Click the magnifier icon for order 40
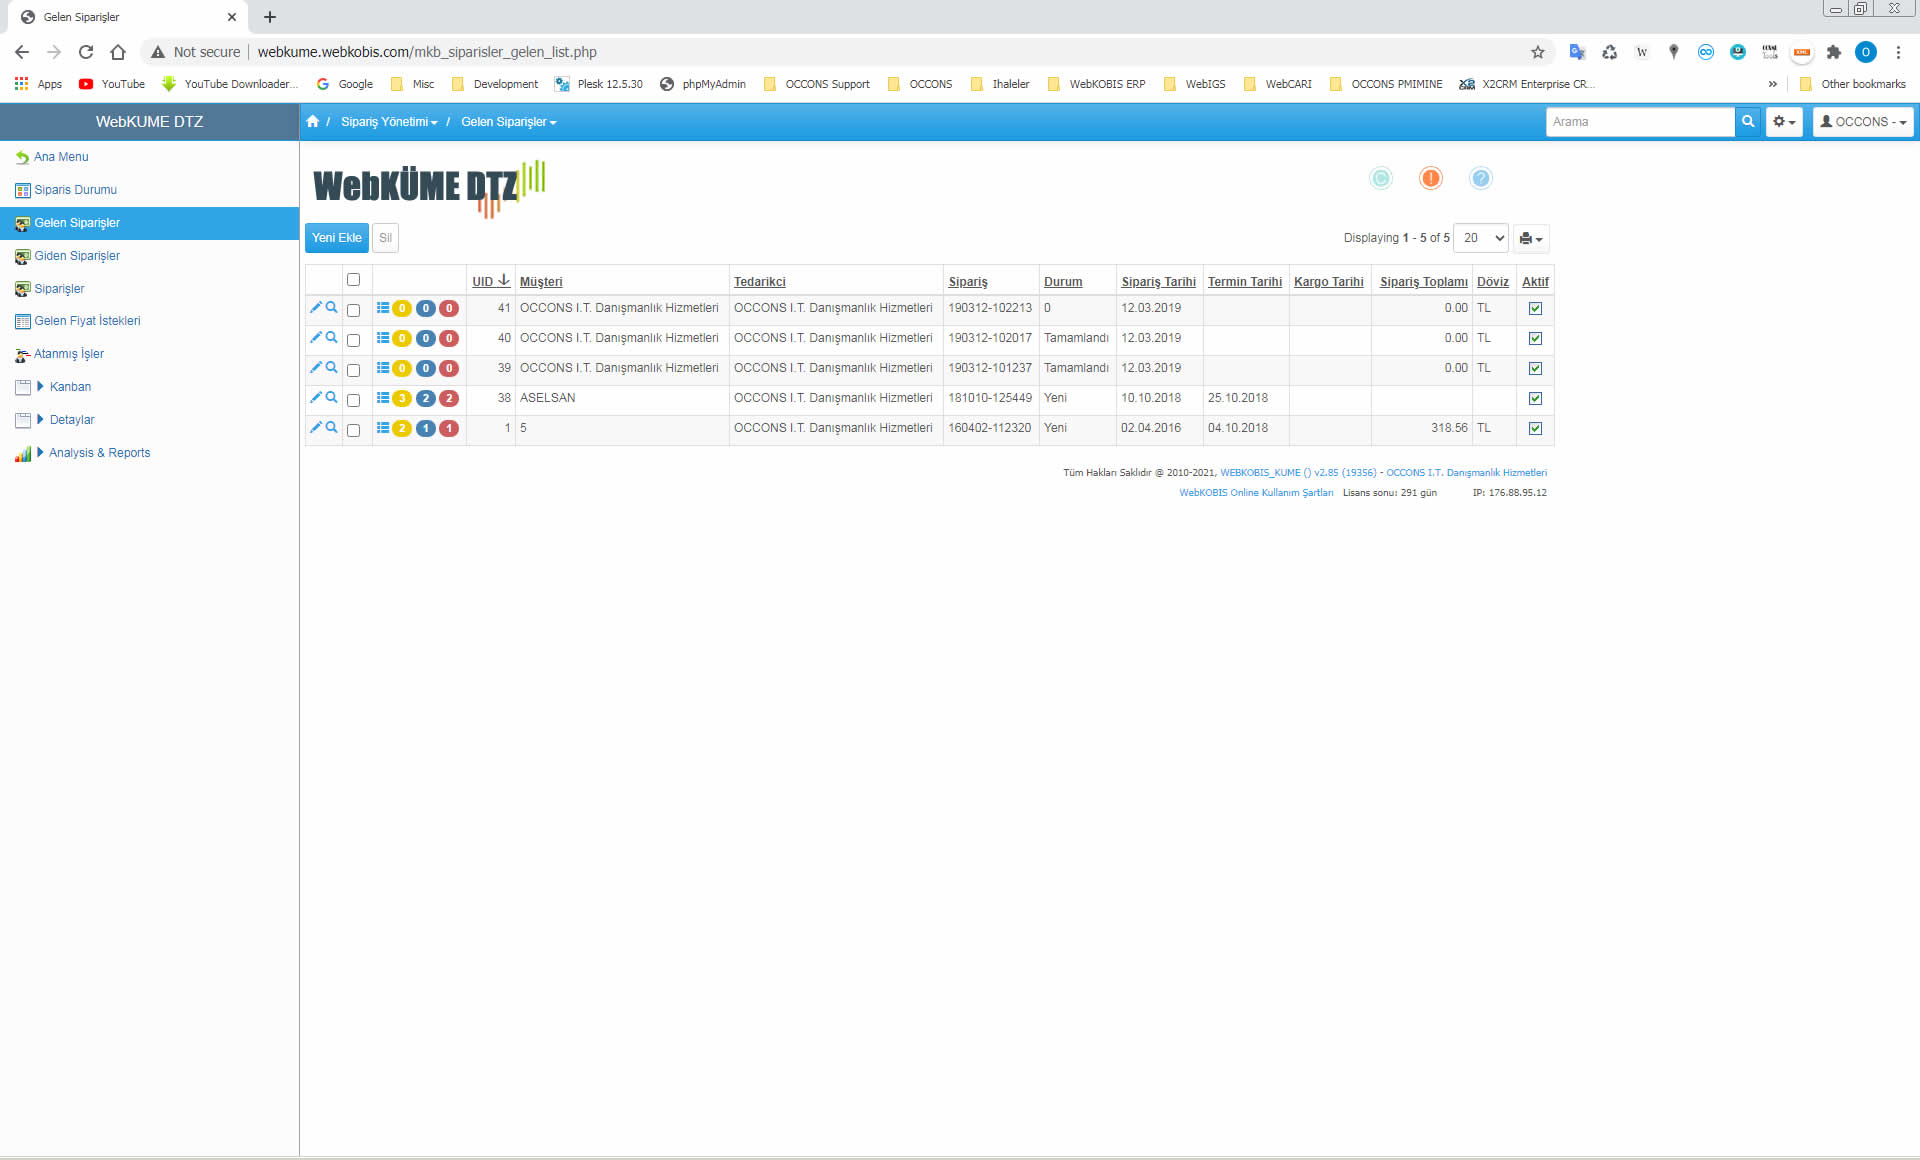 point(331,337)
